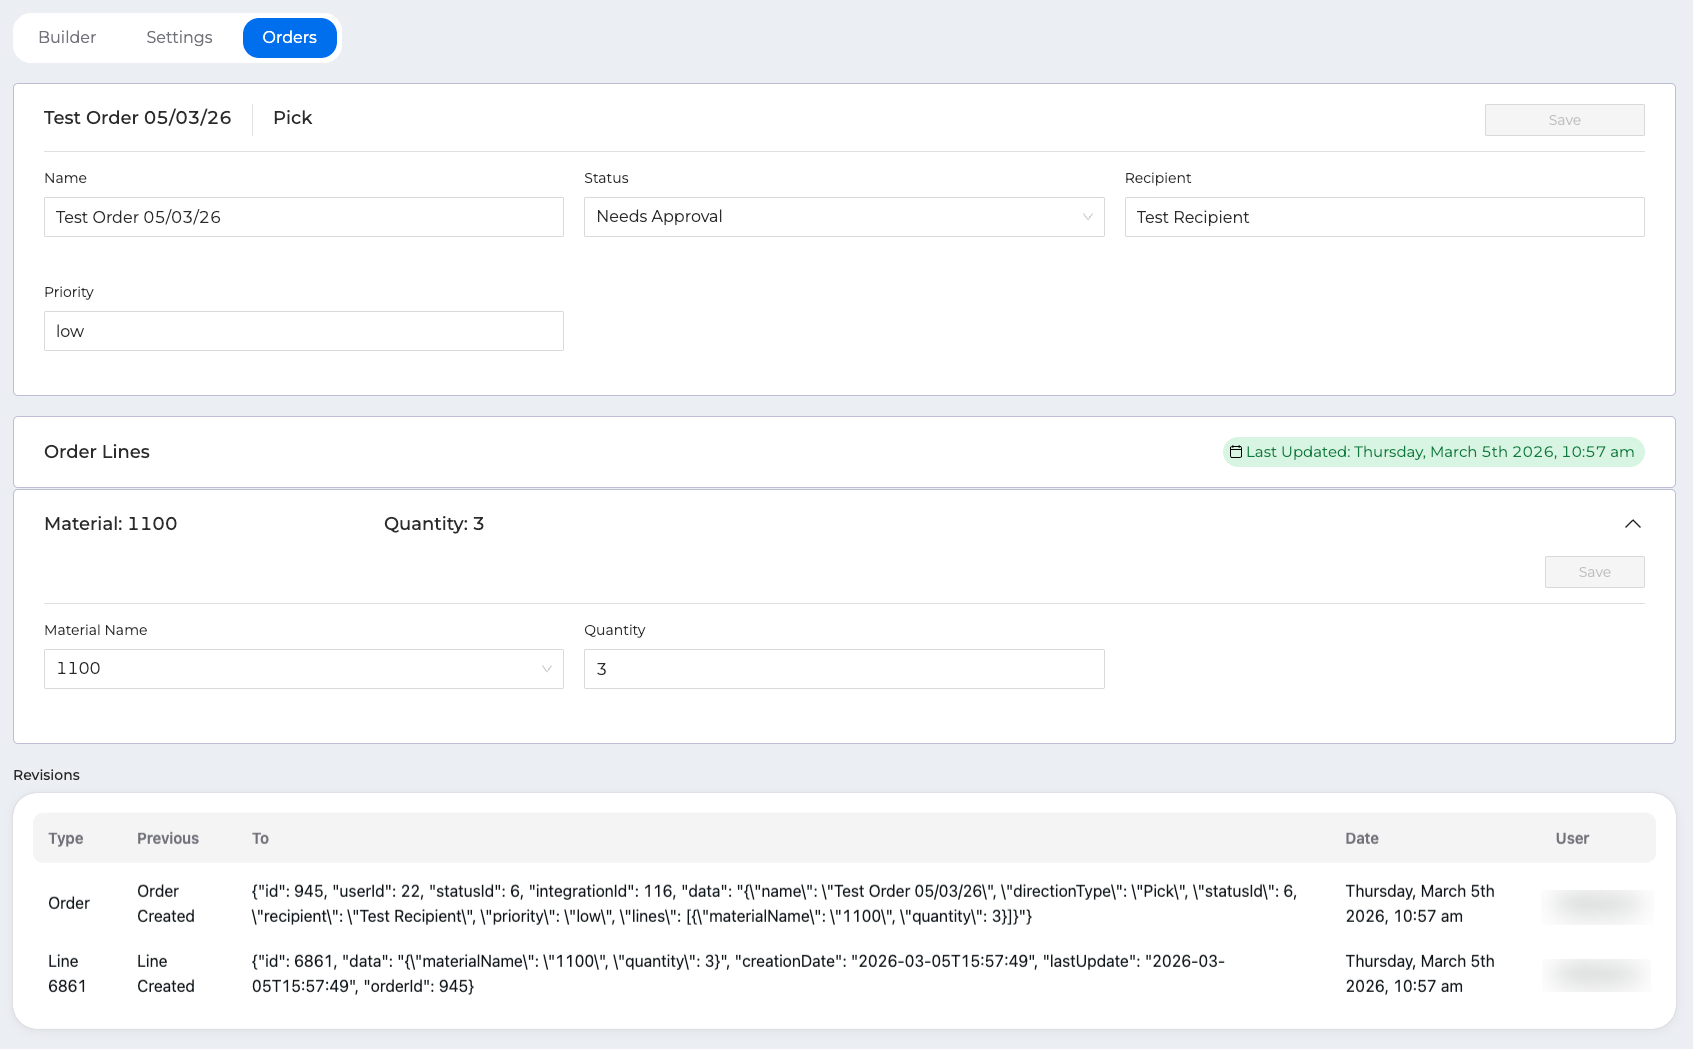Open the Settings tab
This screenshot has height=1049, width=1693.
click(179, 38)
